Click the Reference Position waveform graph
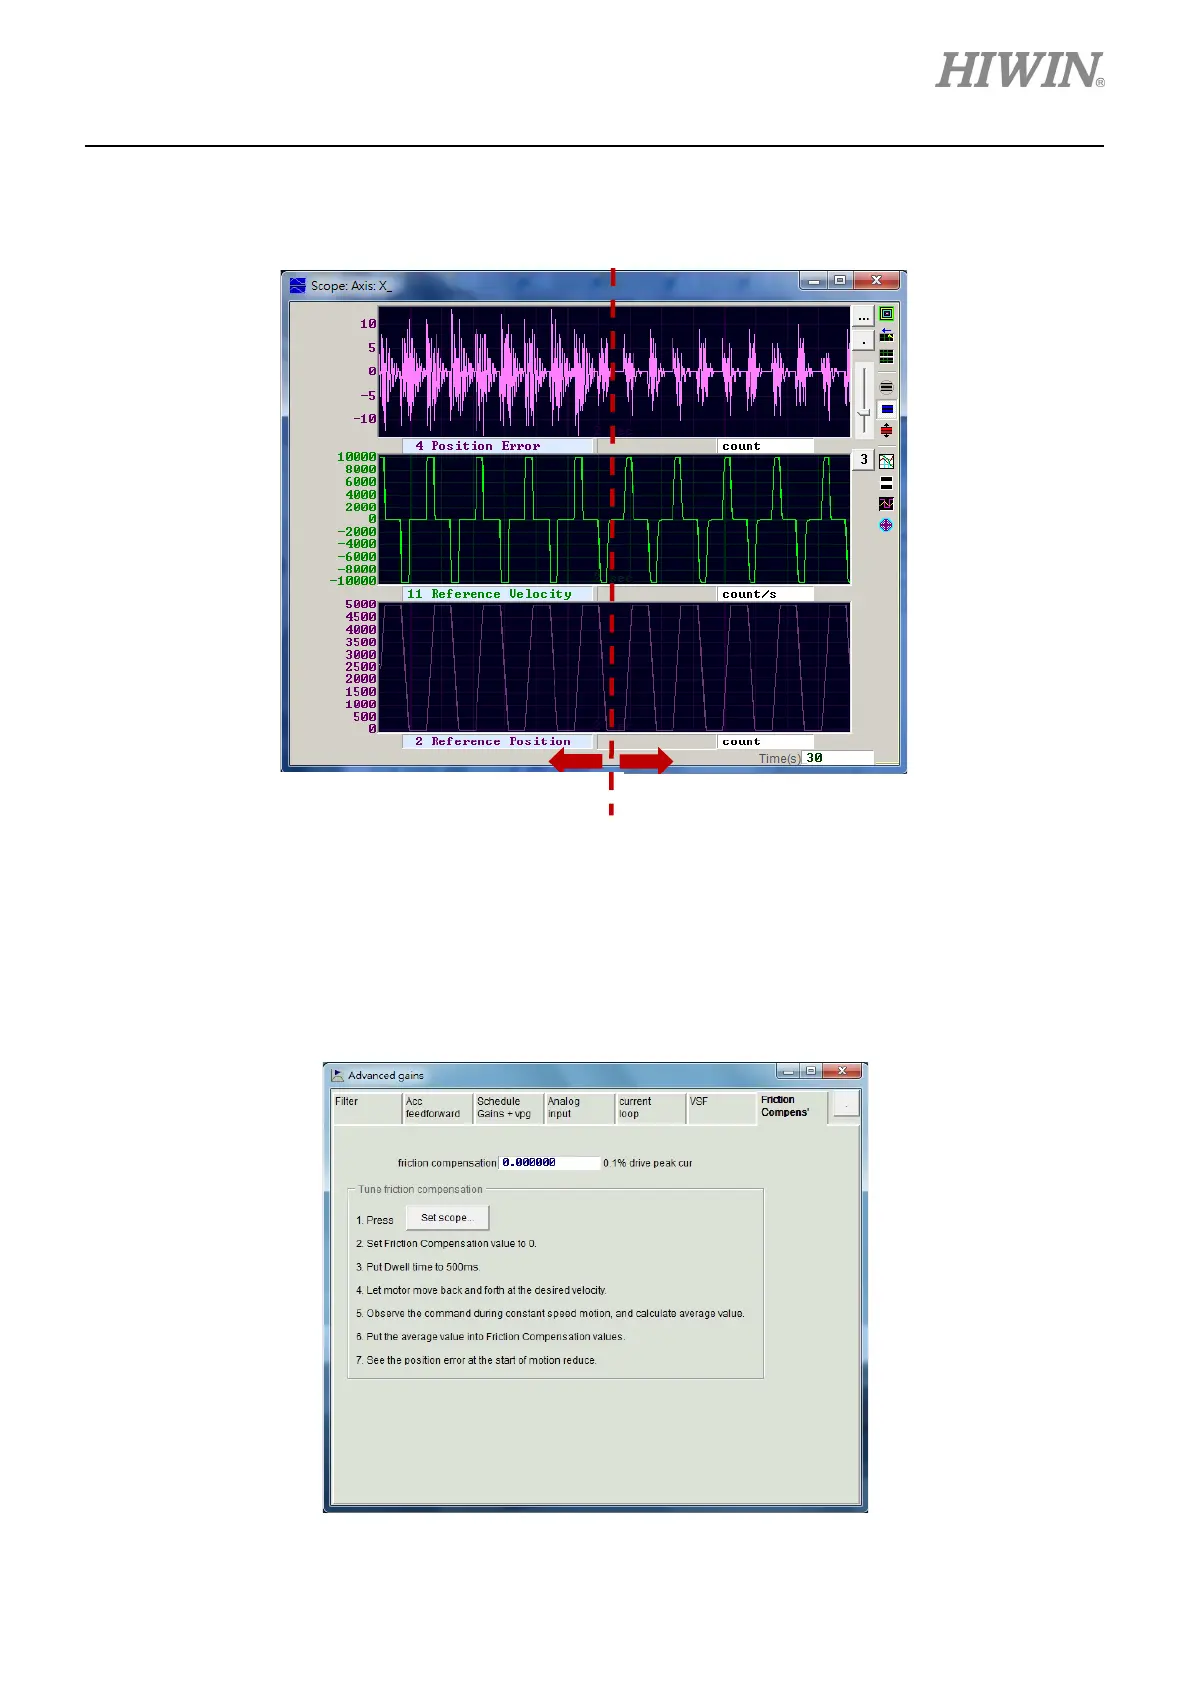 [614, 667]
